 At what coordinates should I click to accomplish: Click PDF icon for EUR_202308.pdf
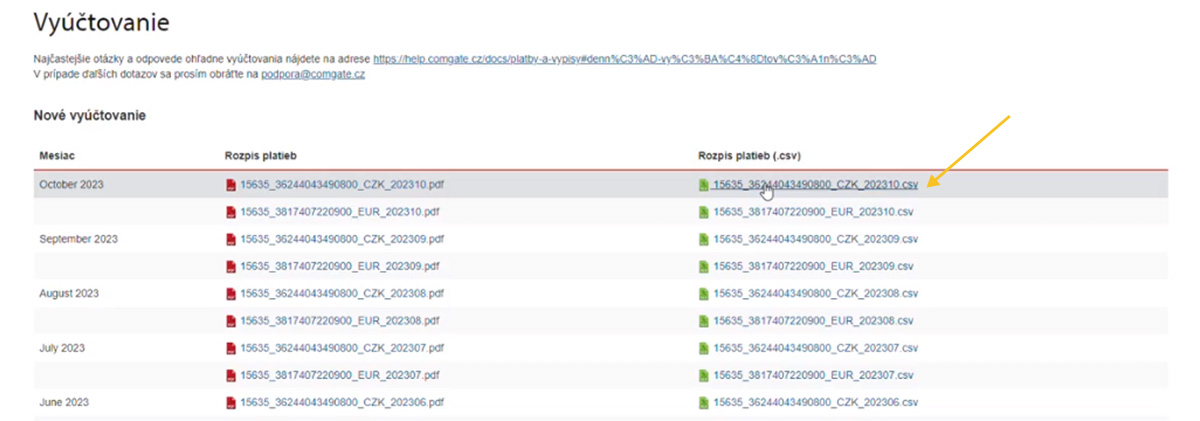coord(232,320)
